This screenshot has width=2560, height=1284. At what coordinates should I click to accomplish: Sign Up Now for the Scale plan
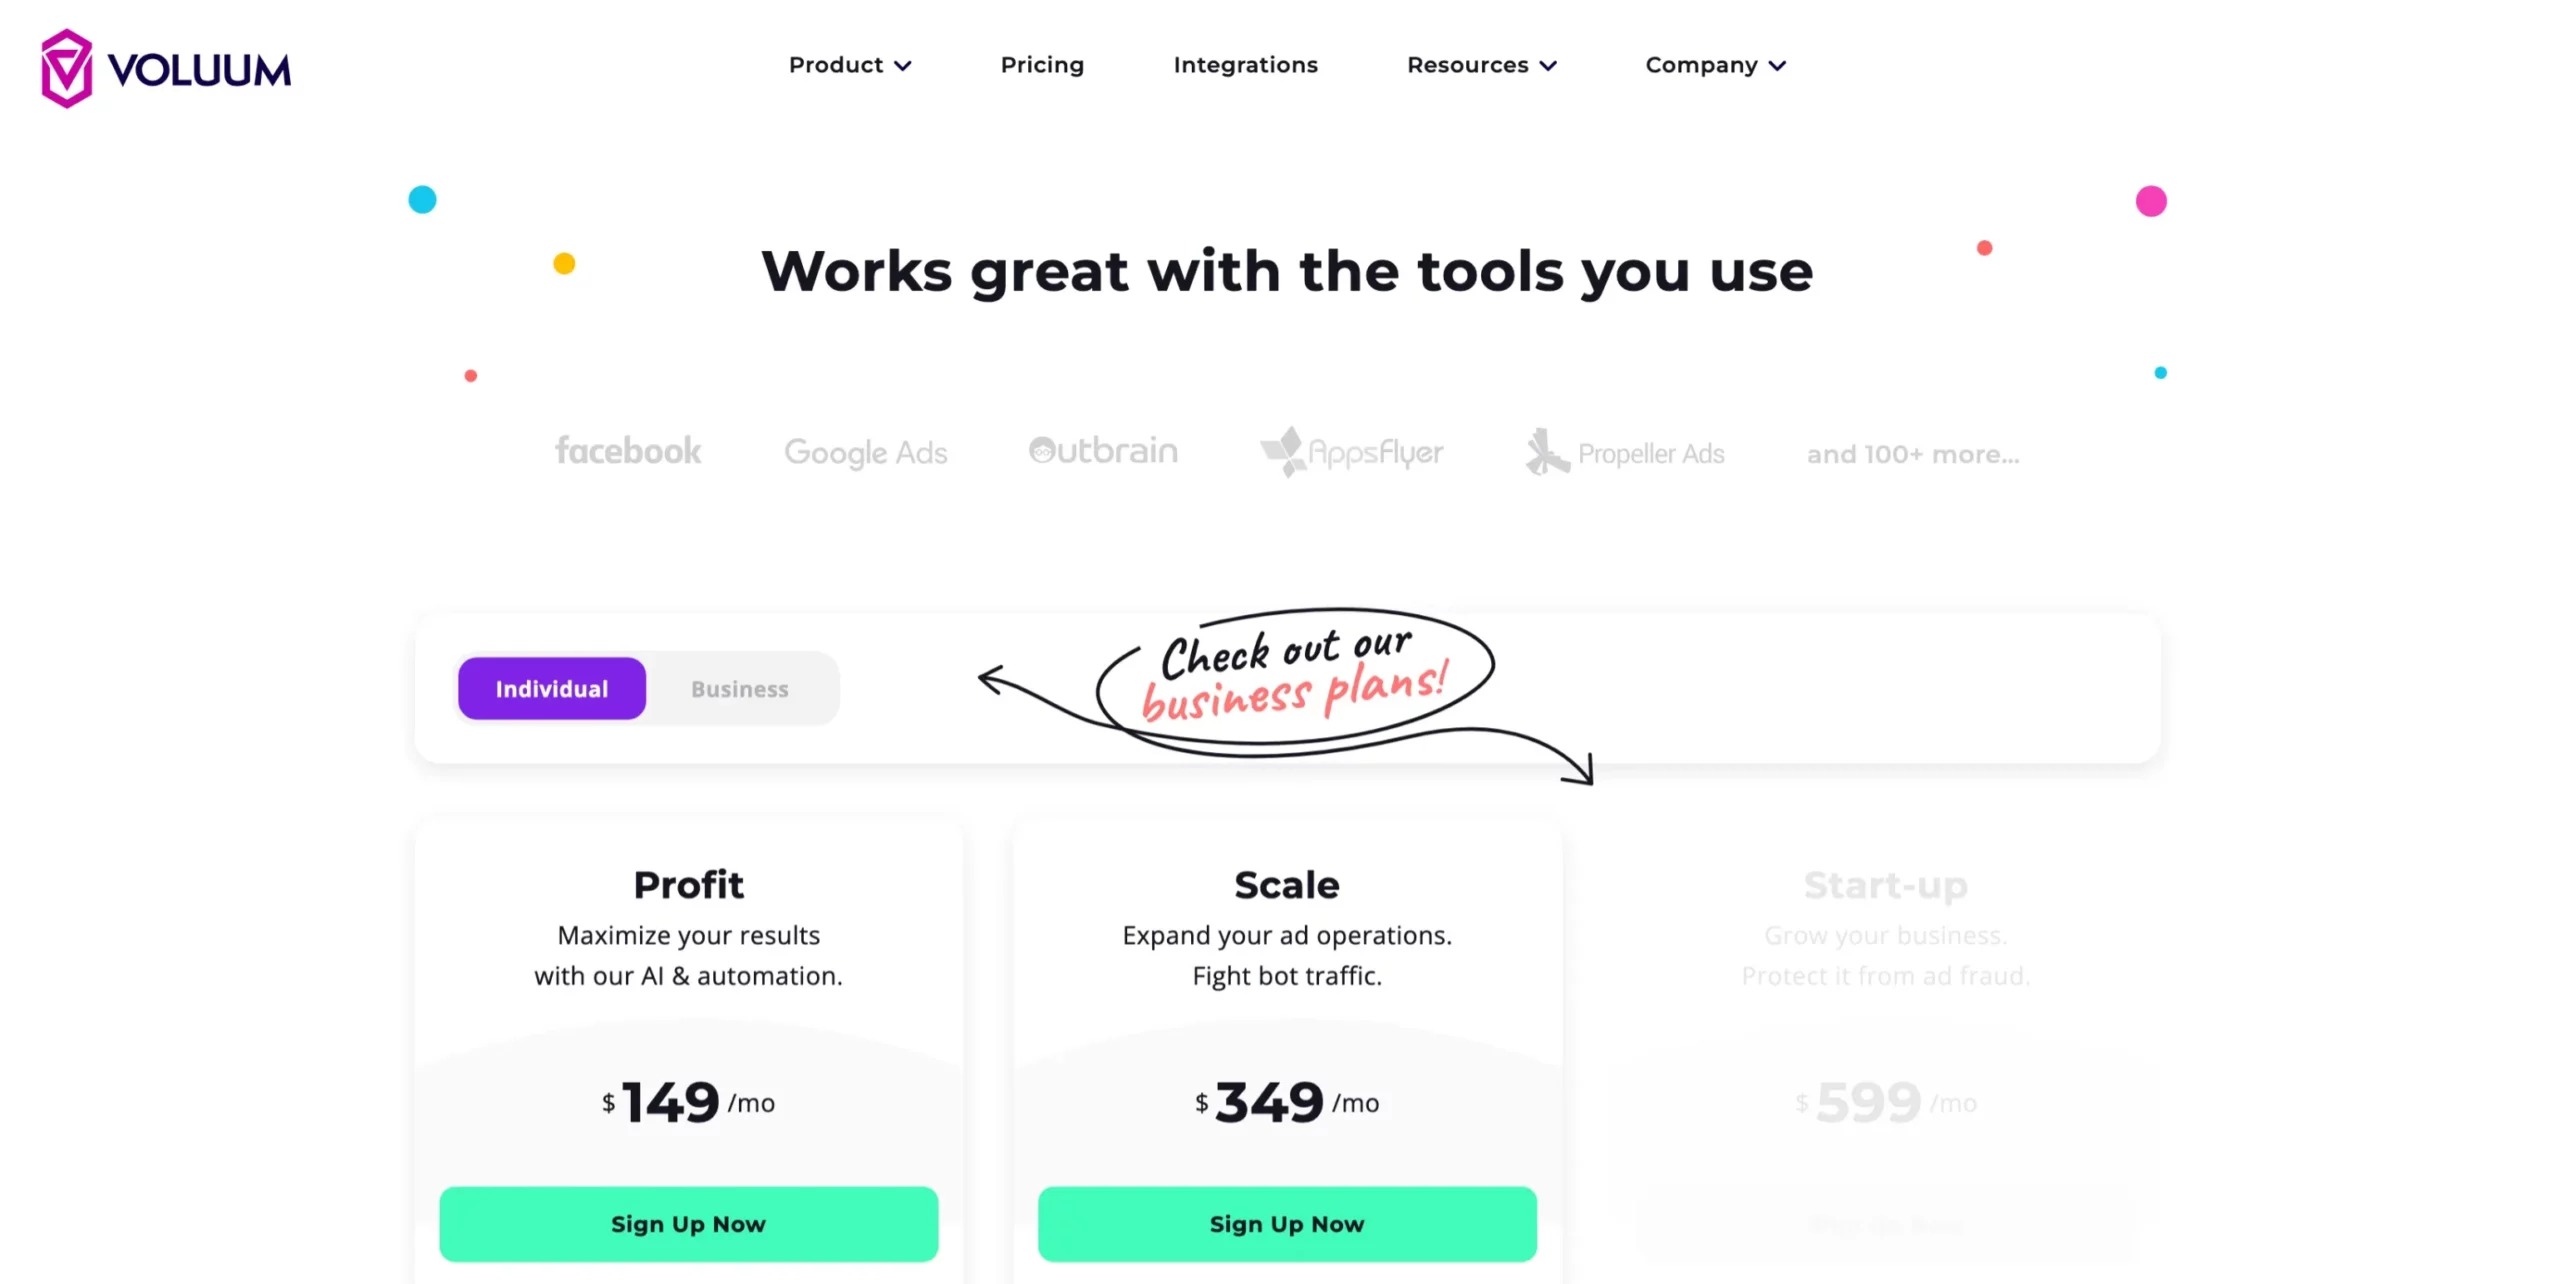(1287, 1223)
